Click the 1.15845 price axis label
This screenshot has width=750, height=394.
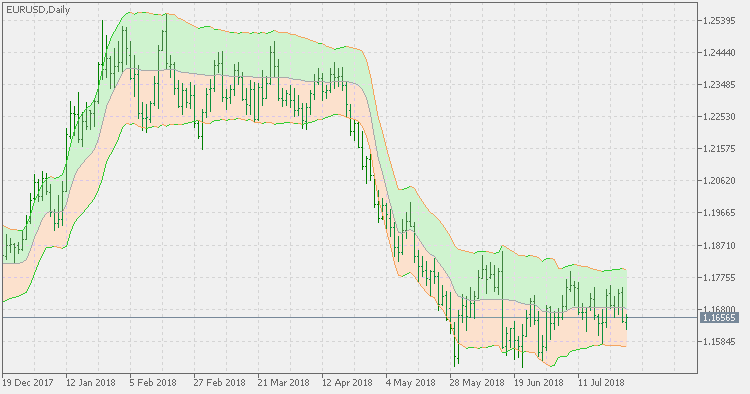click(x=719, y=341)
